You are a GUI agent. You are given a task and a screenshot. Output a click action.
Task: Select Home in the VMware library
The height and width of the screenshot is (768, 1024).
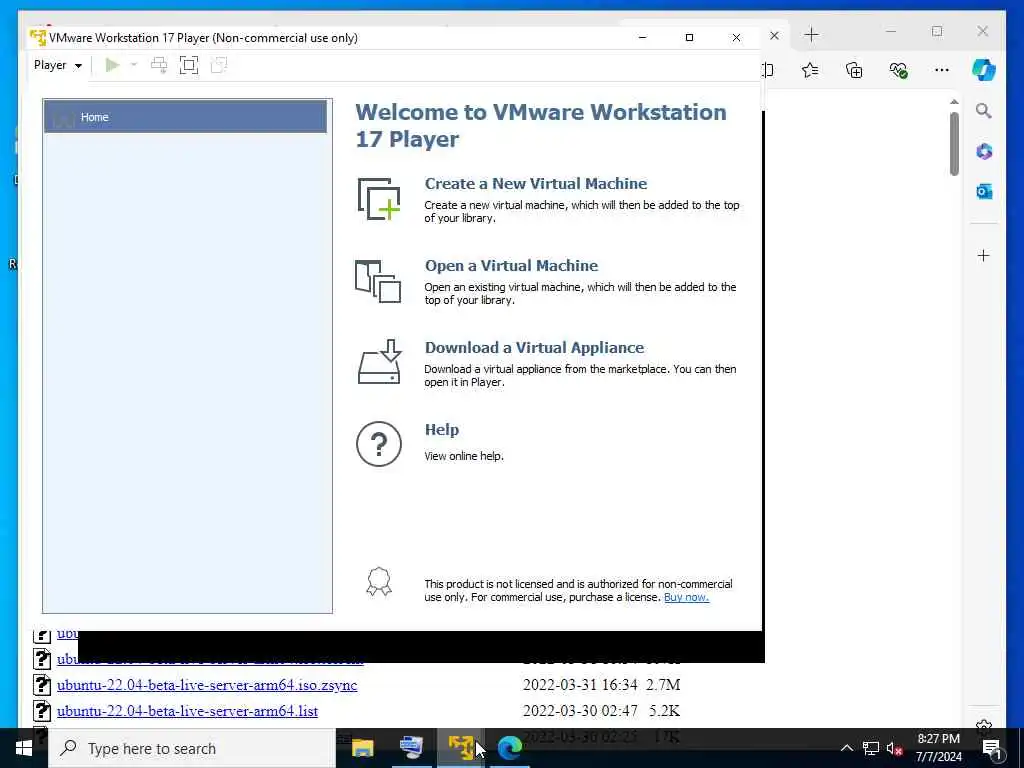[x=185, y=117]
